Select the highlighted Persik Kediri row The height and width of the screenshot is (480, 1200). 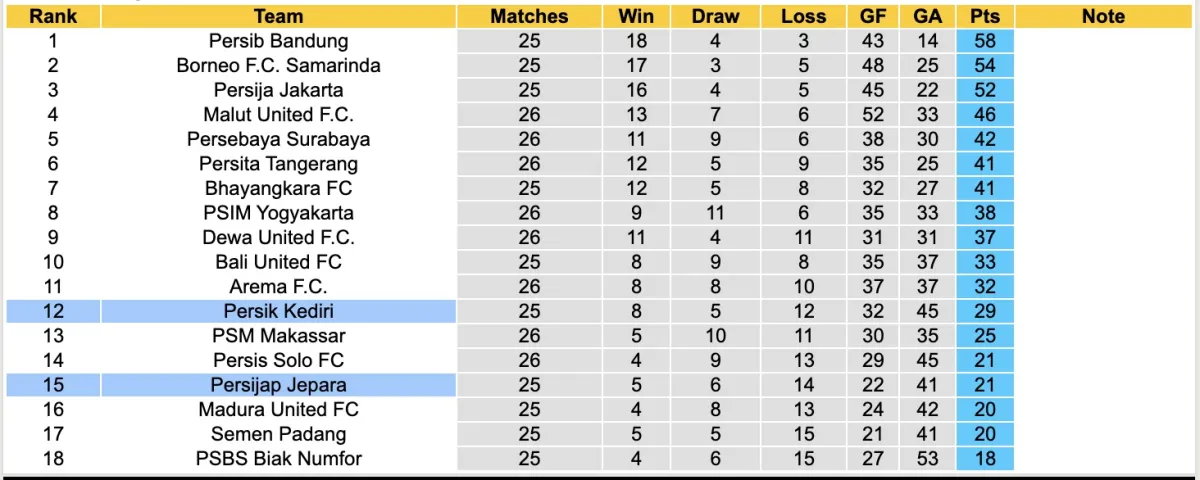coord(278,311)
